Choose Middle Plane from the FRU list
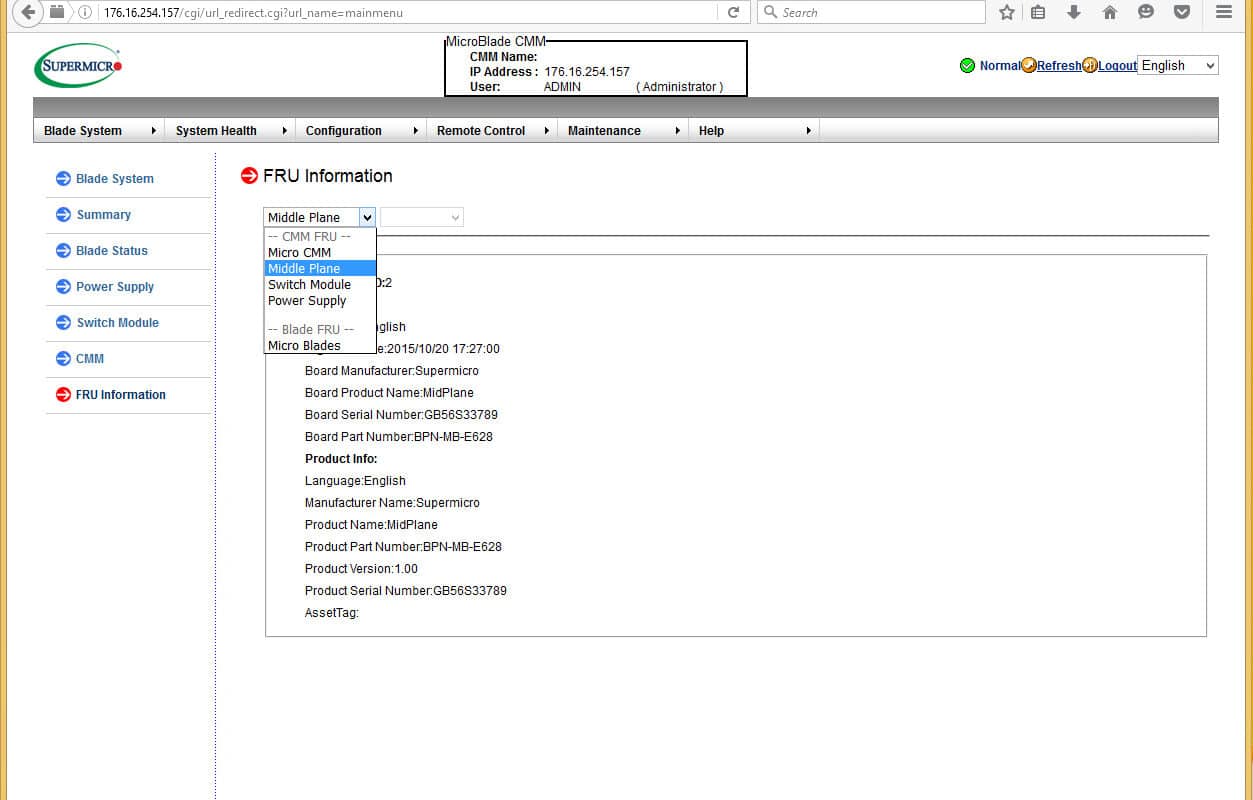The width and height of the screenshot is (1253, 800). pyautogui.click(x=320, y=269)
